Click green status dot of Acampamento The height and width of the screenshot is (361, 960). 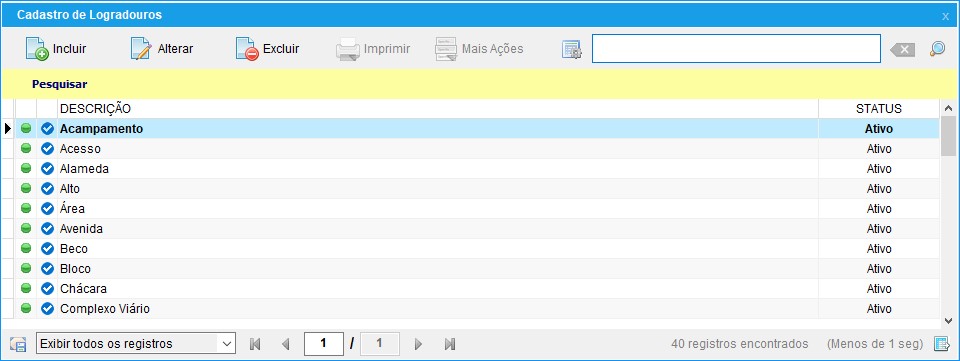tap(26, 128)
